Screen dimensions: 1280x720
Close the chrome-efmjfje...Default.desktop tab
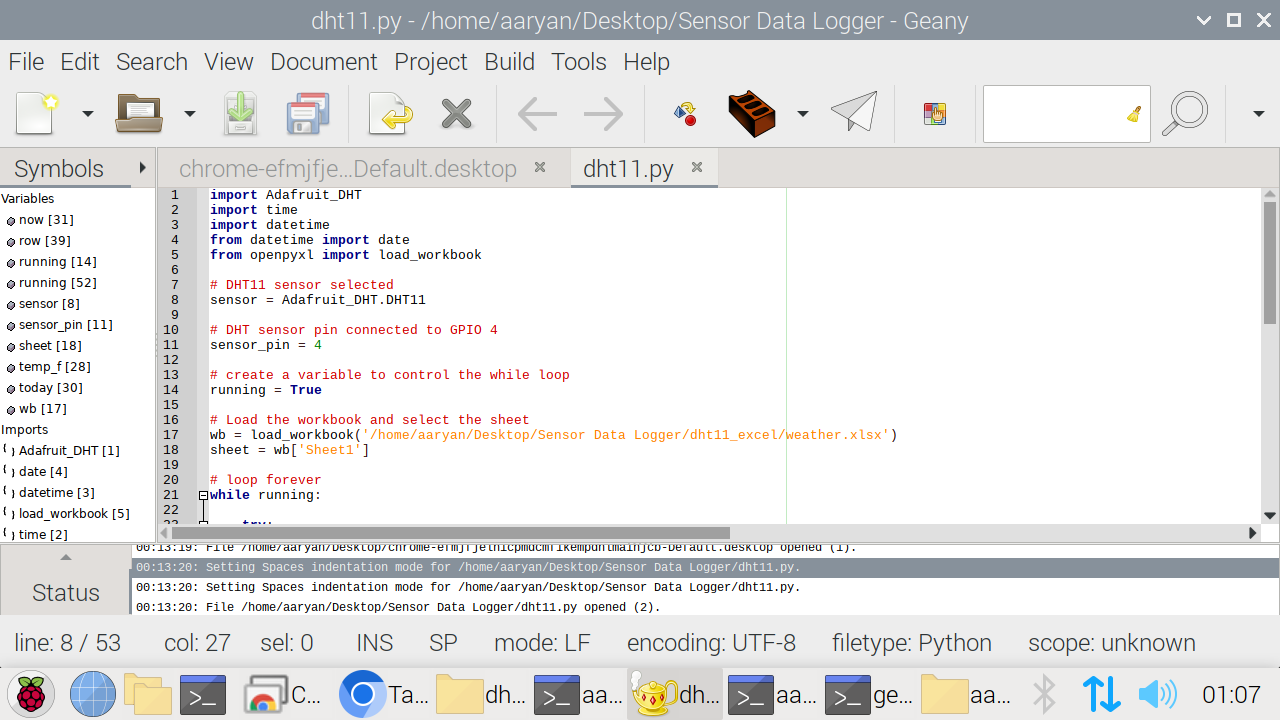[540, 168]
